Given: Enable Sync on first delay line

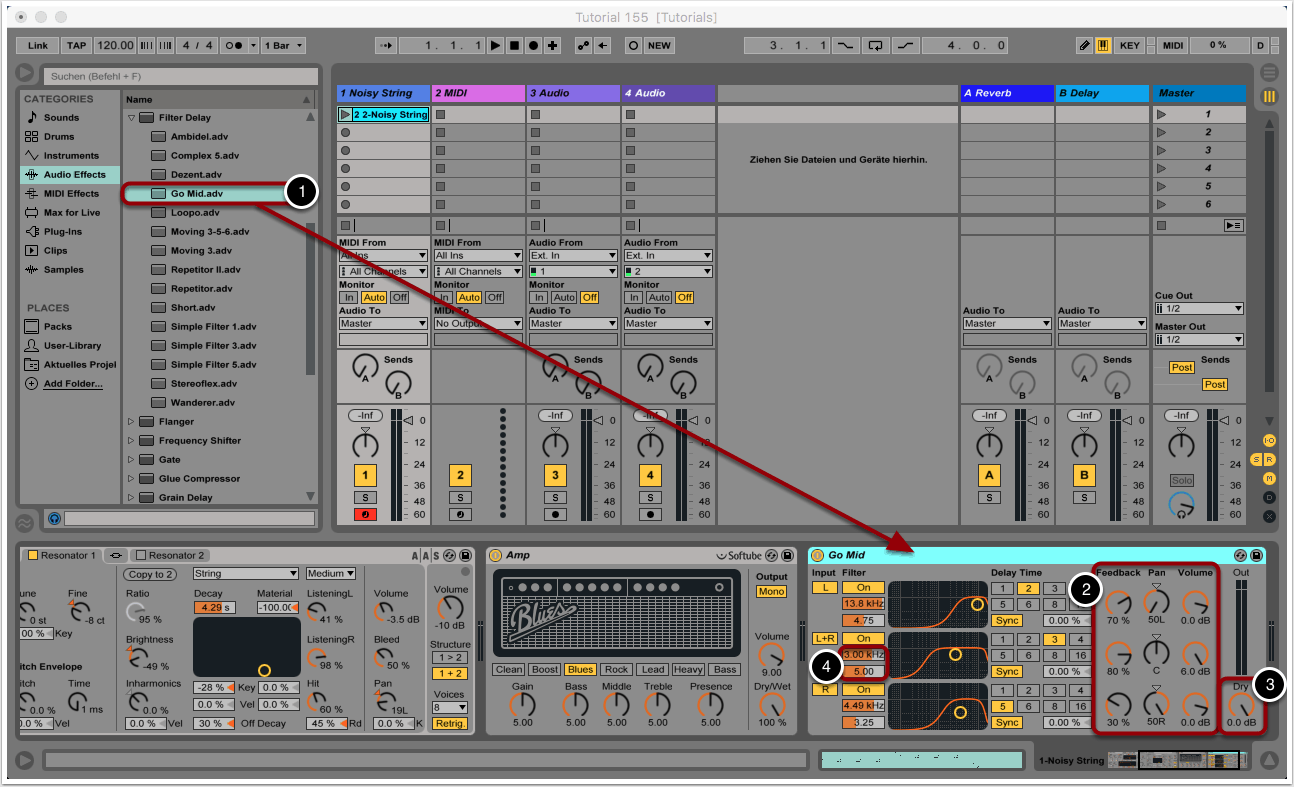Looking at the screenshot, I should click(1007, 621).
